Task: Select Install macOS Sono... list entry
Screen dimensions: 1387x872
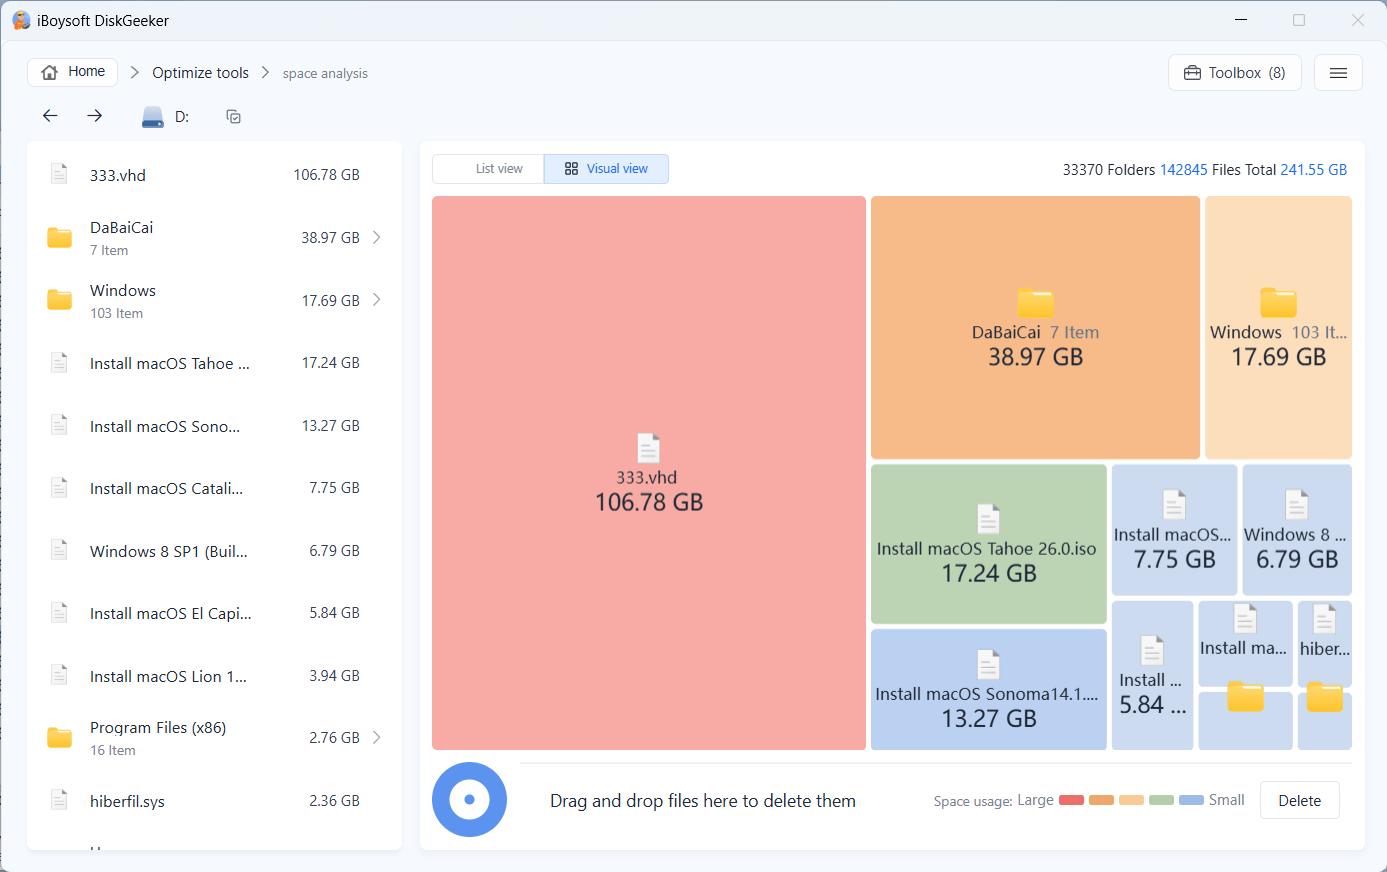Action: 214,426
